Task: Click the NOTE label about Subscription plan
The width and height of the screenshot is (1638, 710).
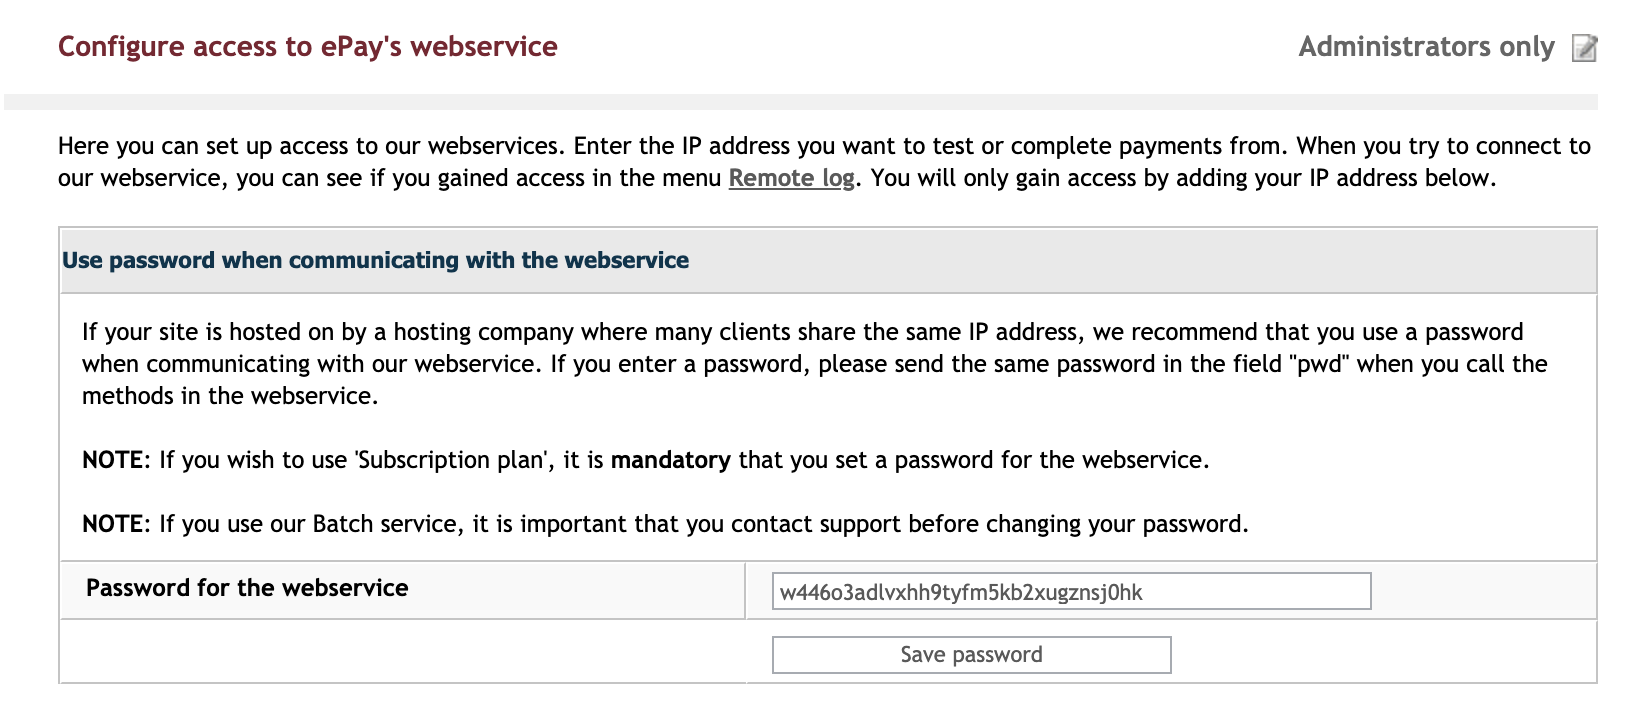Action: [113, 460]
